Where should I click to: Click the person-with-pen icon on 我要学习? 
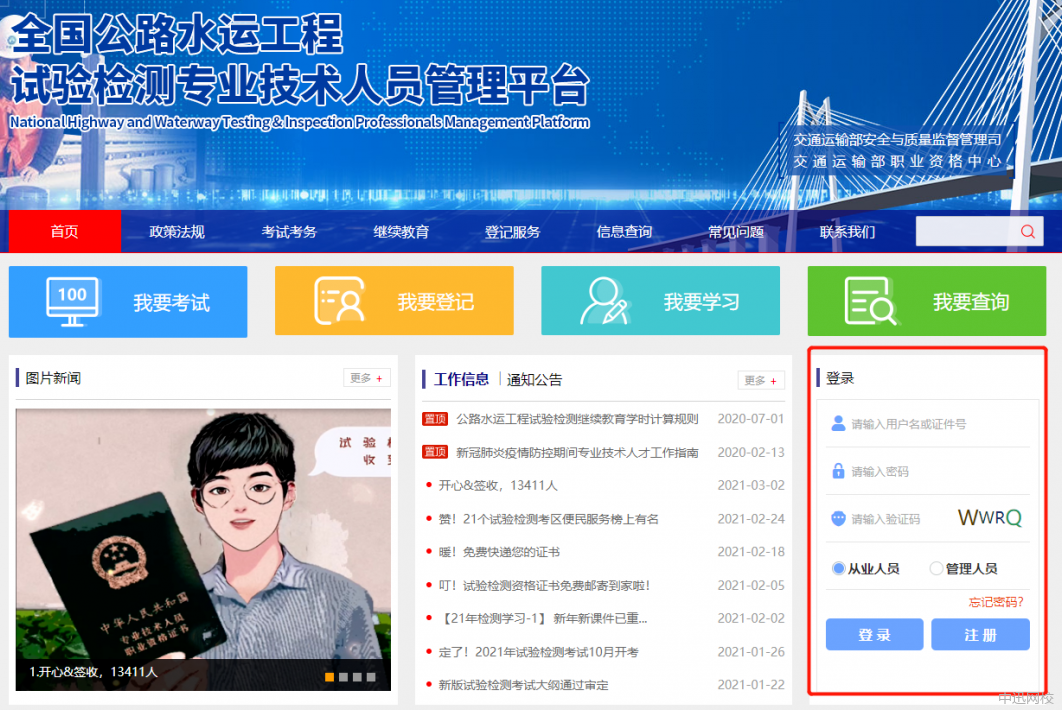pyautogui.click(x=605, y=301)
